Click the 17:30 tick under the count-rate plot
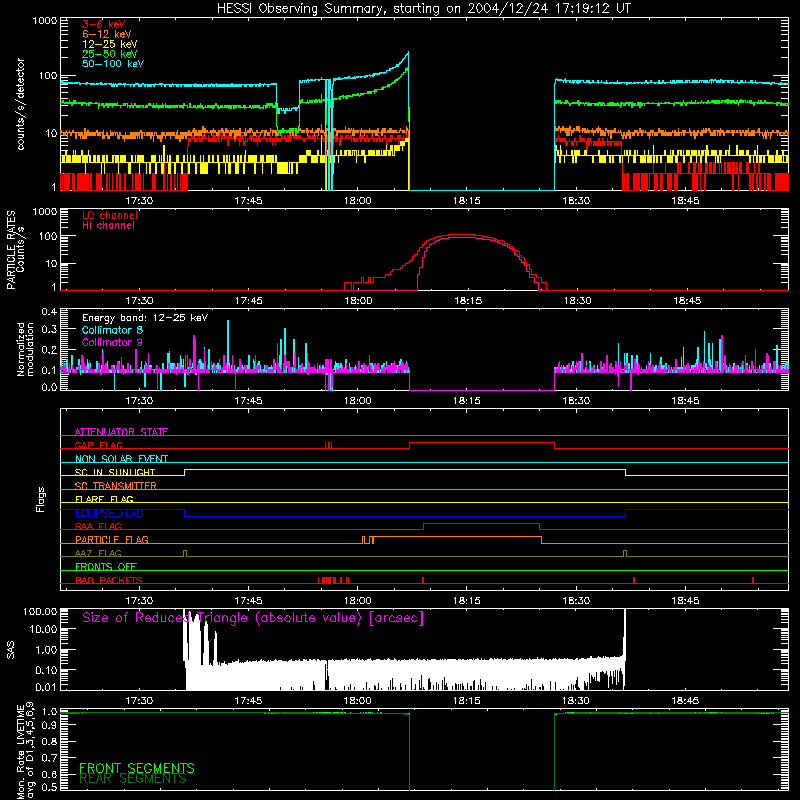 coord(139,201)
